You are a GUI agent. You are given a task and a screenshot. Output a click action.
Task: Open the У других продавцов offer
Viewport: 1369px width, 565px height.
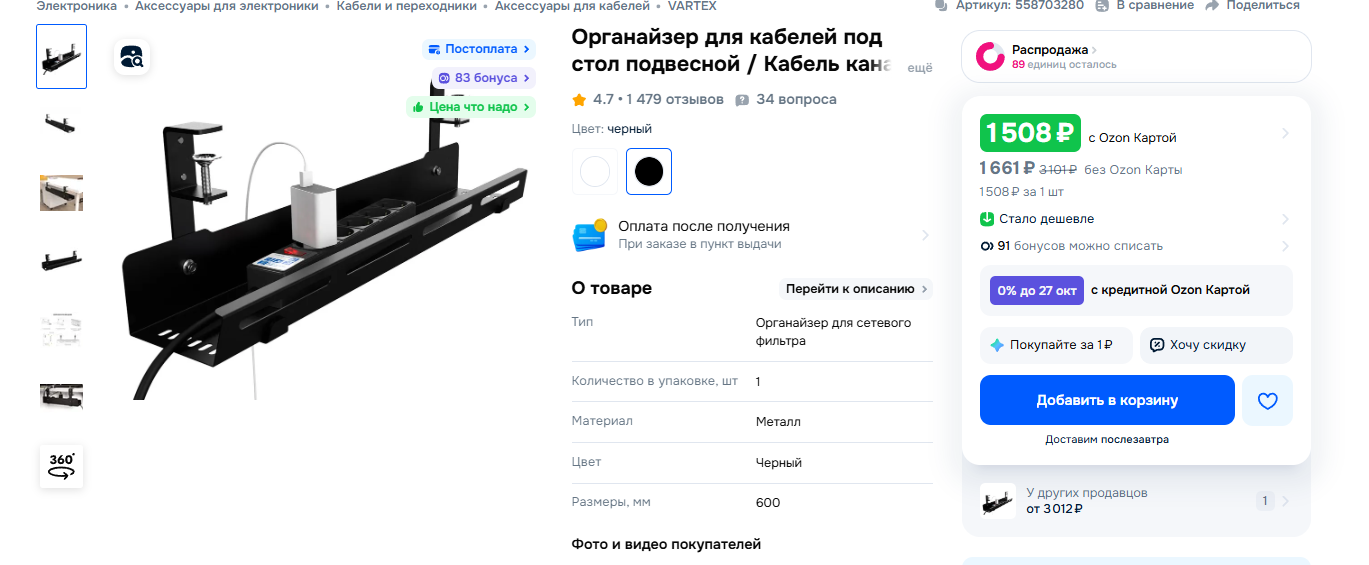tap(1136, 501)
